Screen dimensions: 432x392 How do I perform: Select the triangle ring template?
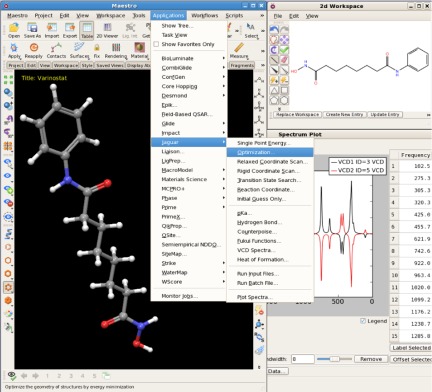274,90
